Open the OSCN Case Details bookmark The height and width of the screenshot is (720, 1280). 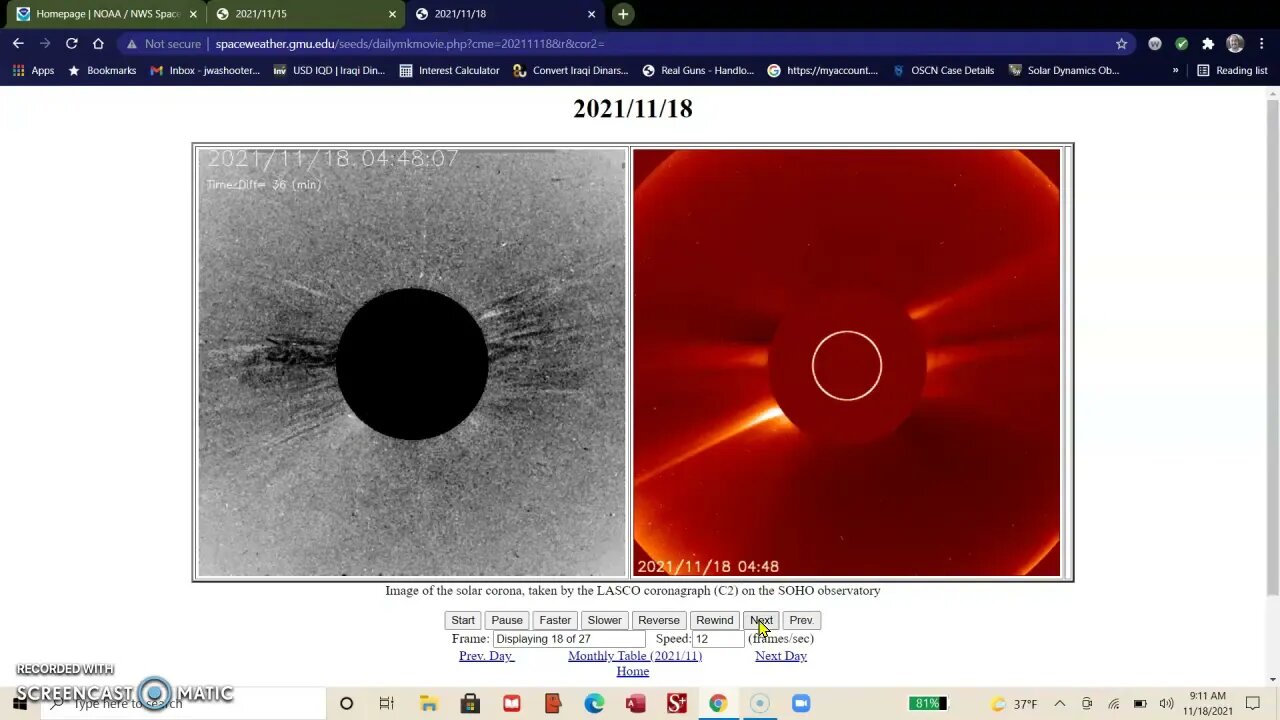pyautogui.click(x=943, y=71)
